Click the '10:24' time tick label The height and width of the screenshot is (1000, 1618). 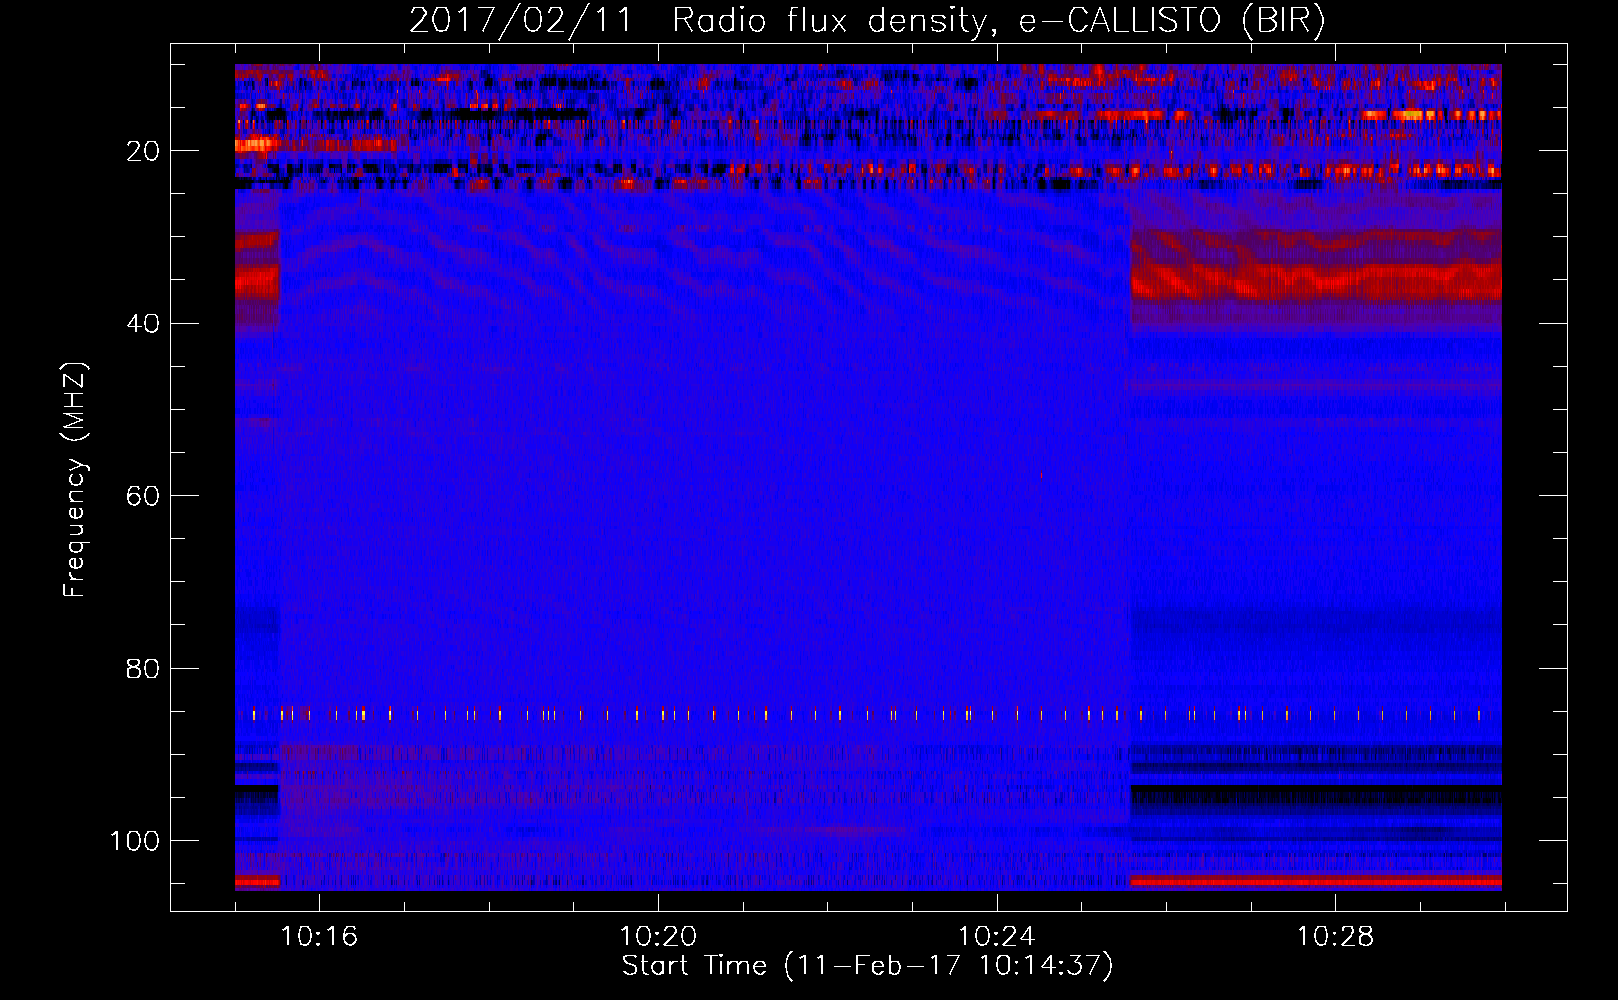pos(997,937)
